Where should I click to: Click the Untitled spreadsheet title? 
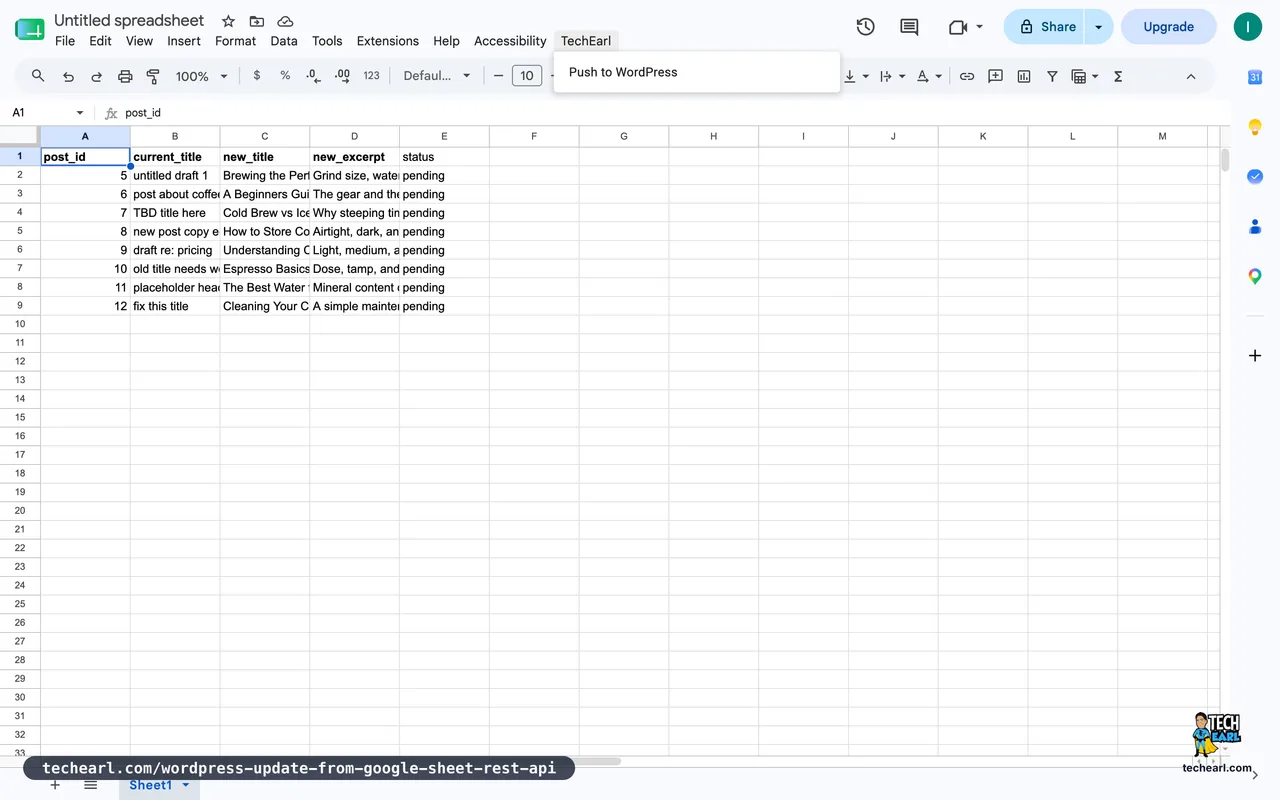tap(129, 20)
